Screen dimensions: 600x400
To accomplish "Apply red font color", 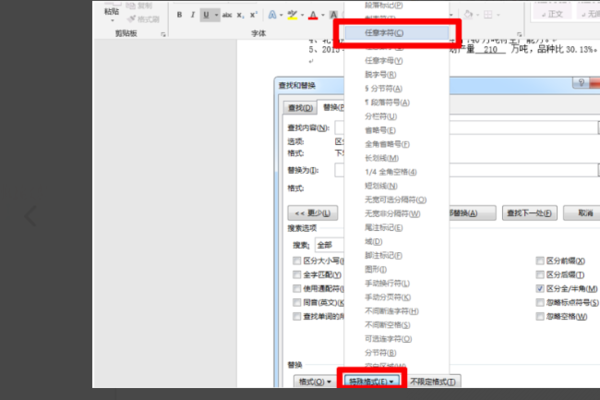I will tap(313, 15).
